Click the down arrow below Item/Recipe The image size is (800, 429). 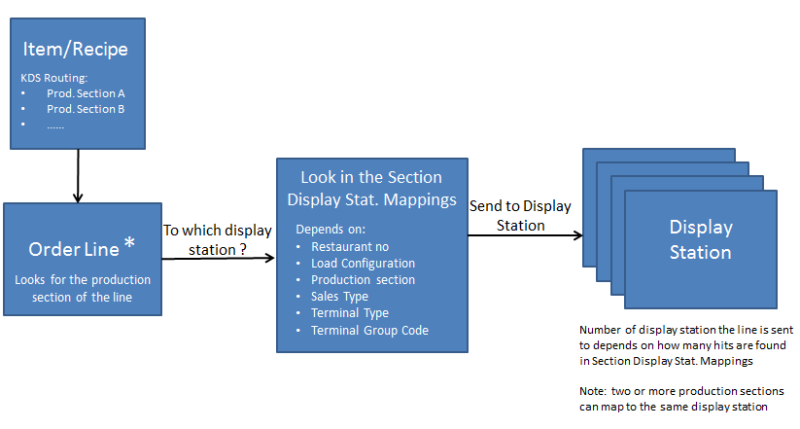76,182
